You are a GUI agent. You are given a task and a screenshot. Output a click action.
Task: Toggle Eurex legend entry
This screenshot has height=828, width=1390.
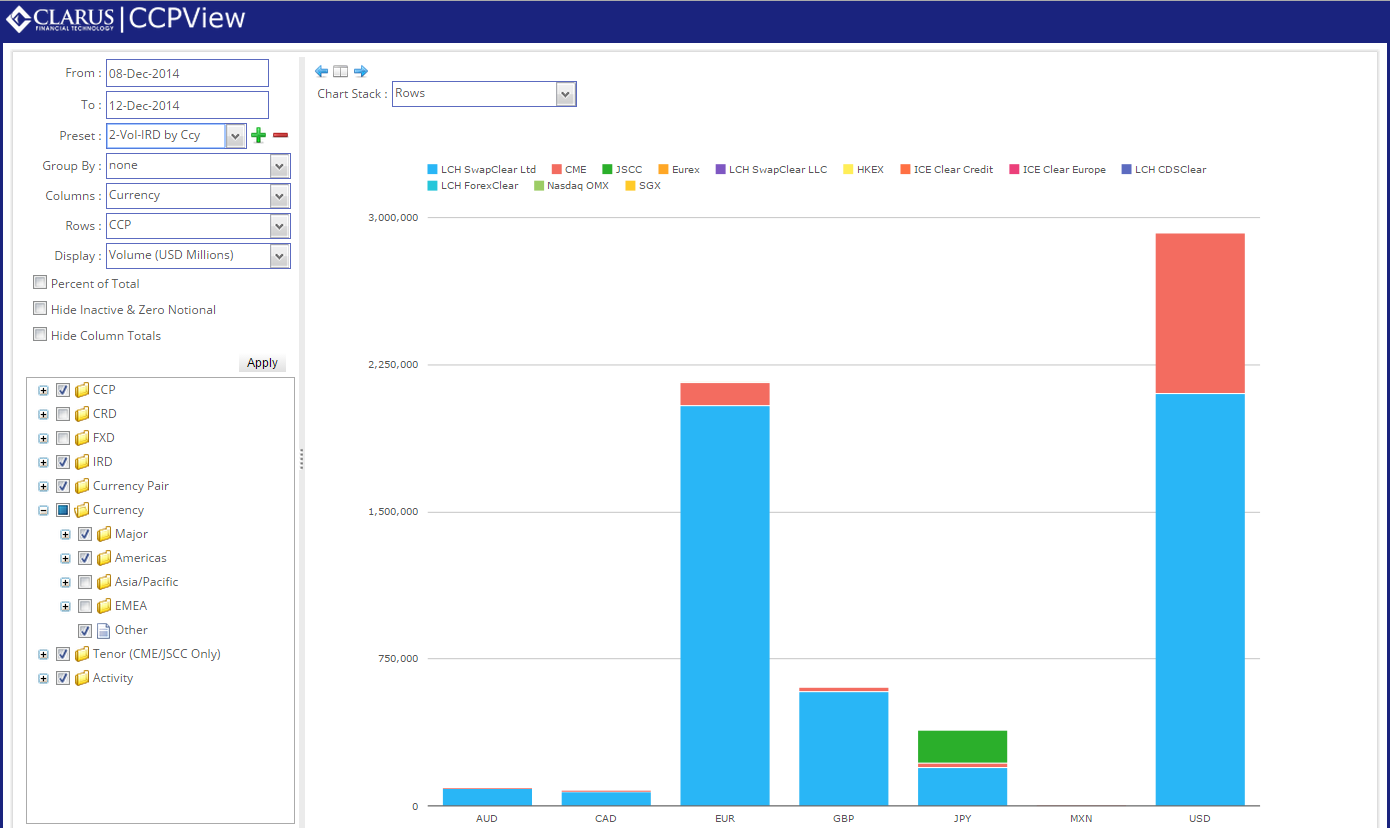click(678, 170)
